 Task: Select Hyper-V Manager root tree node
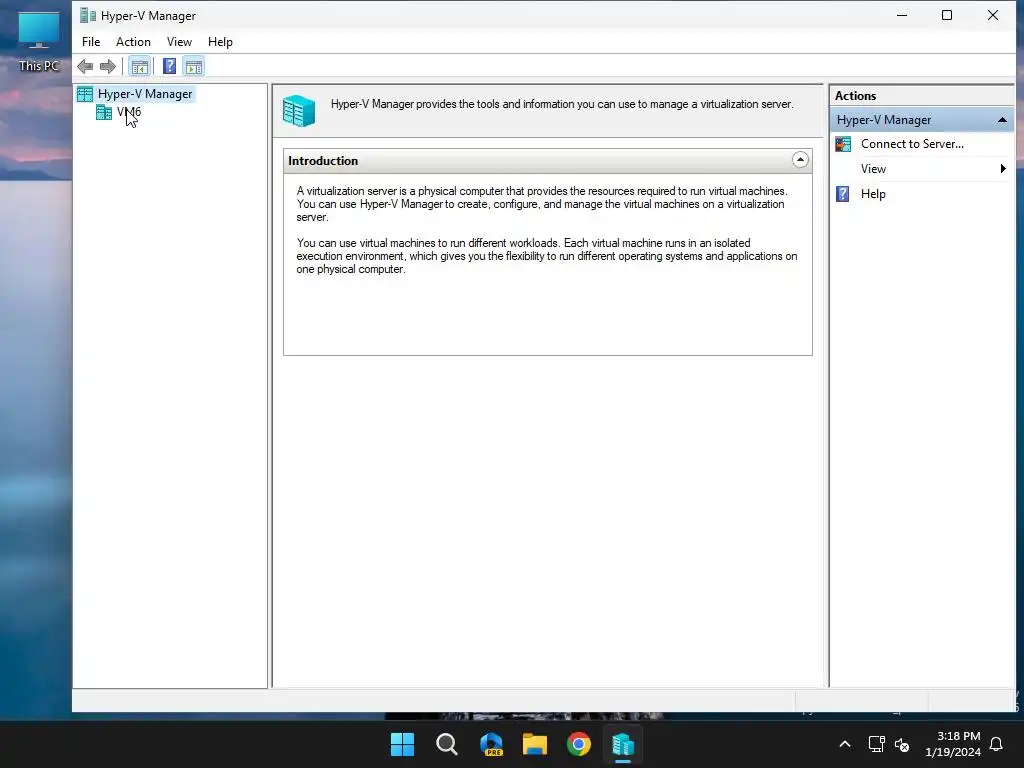pyautogui.click(x=145, y=94)
